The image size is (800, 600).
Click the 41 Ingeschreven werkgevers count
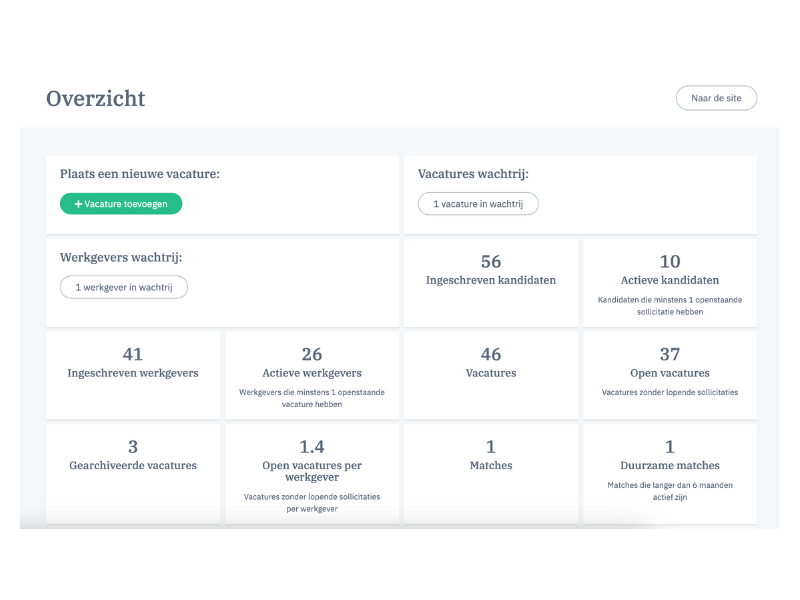(133, 354)
